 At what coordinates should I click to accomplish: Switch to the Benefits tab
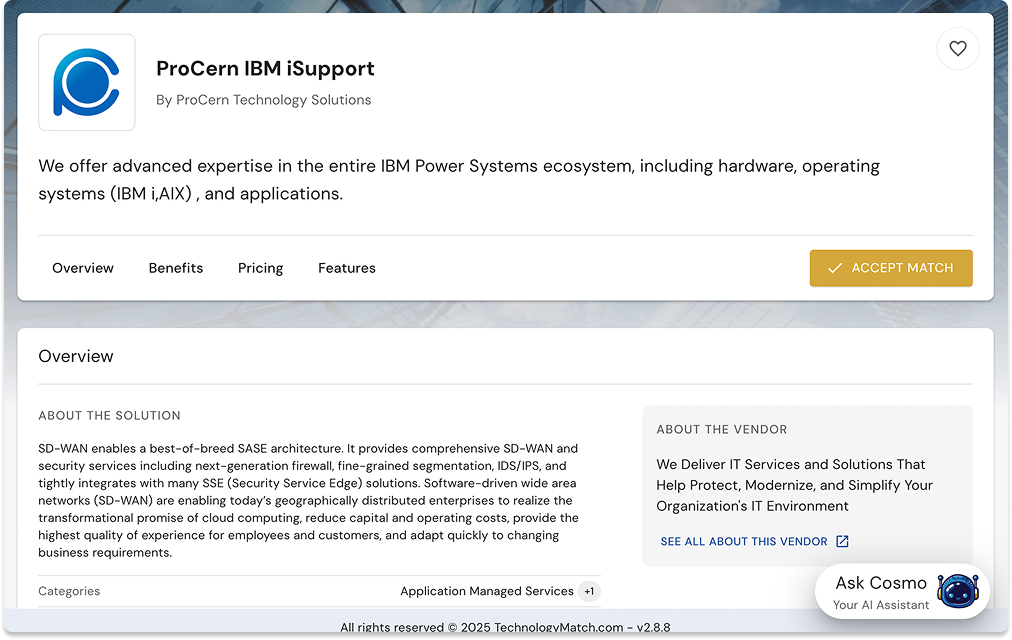coord(176,268)
